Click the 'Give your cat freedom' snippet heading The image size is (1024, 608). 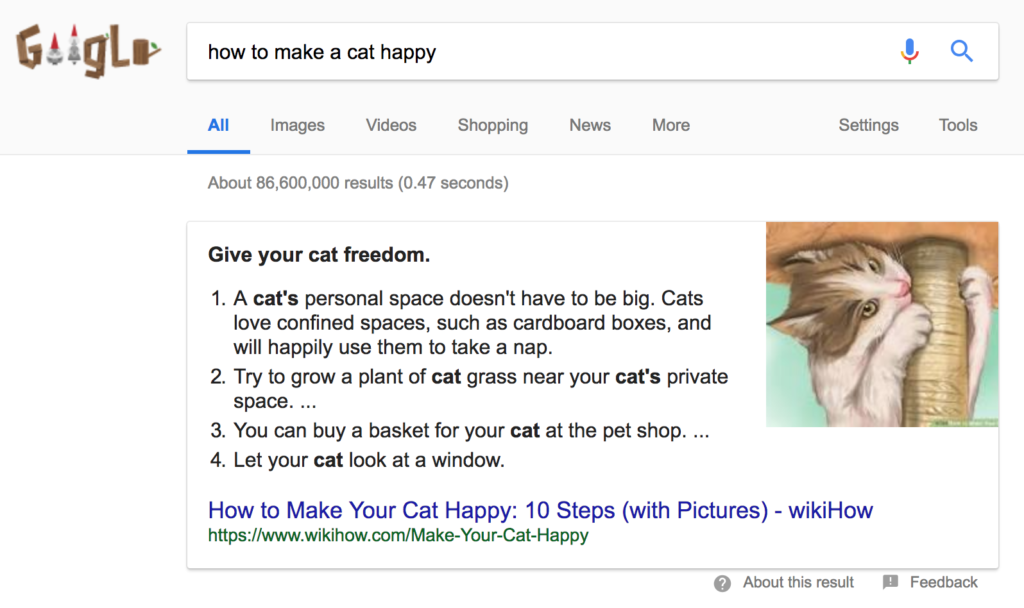(319, 255)
